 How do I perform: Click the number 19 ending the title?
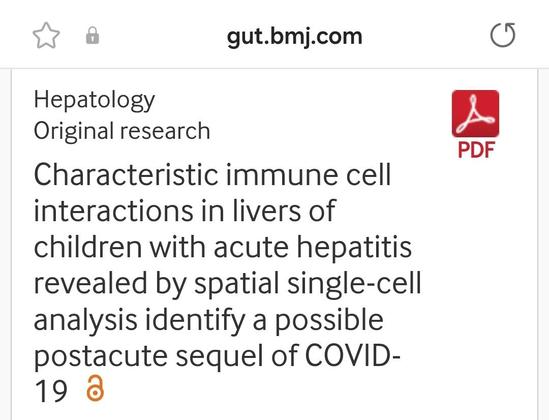point(51,391)
